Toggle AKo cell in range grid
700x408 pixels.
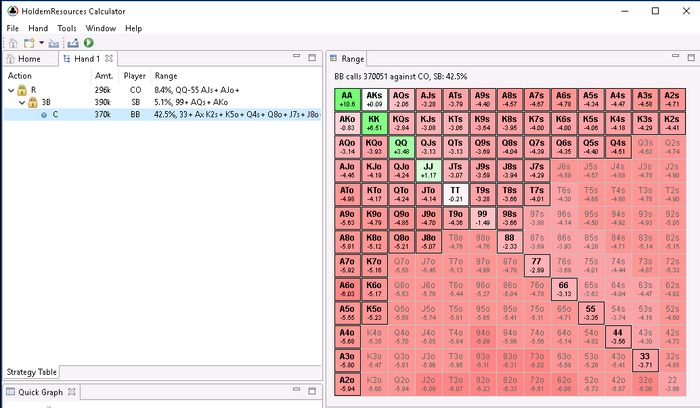click(347, 123)
